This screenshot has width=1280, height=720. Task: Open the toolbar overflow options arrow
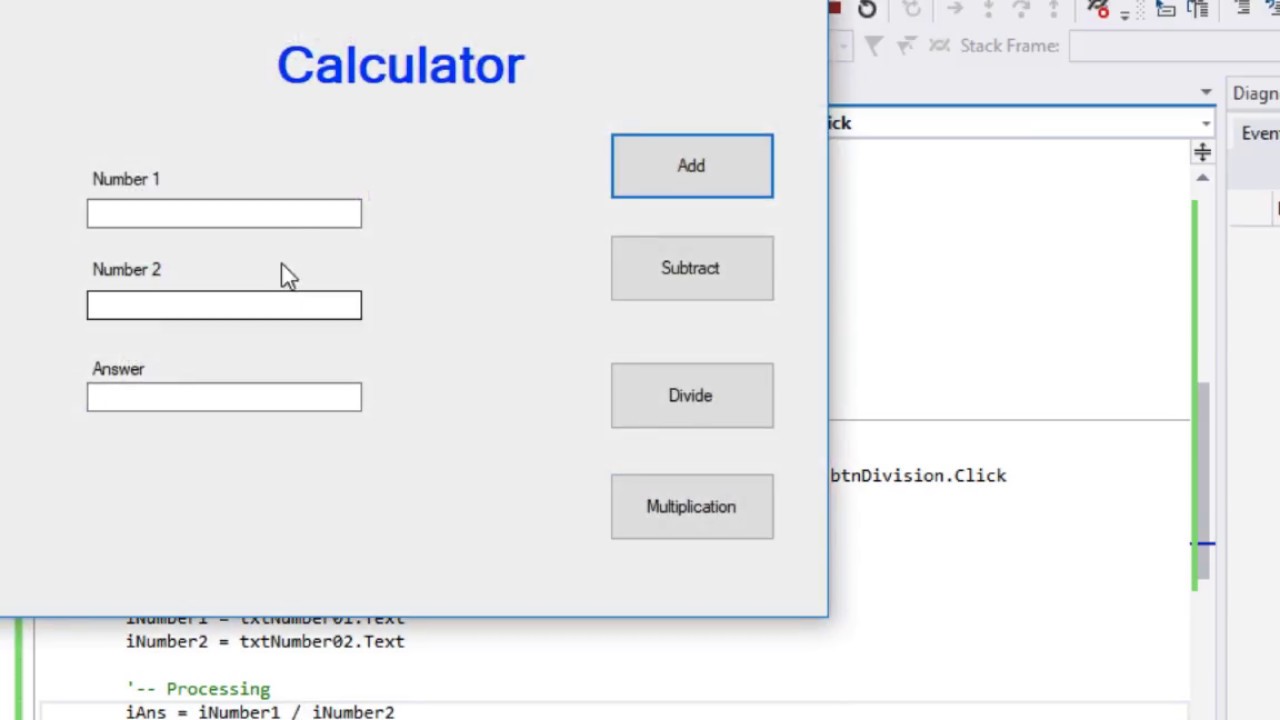1125,15
